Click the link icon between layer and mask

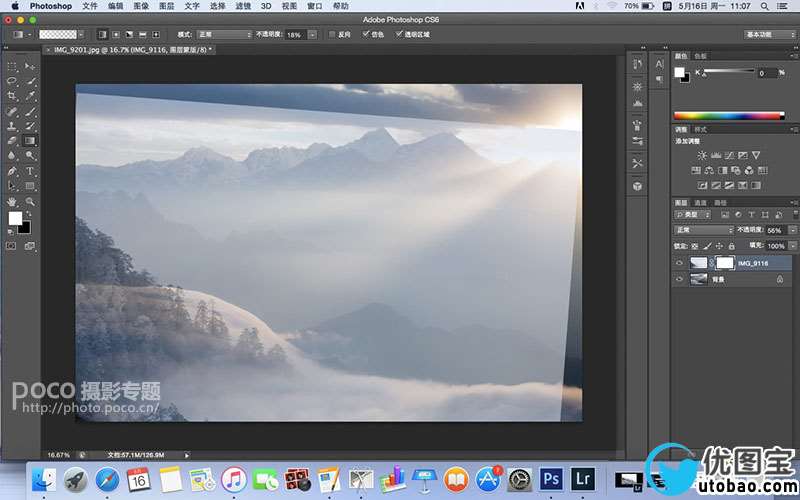tap(711, 263)
